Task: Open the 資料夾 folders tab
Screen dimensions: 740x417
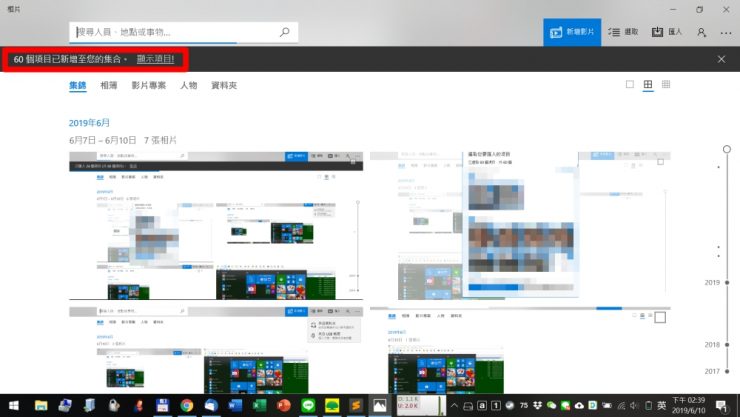Action: coord(224,86)
